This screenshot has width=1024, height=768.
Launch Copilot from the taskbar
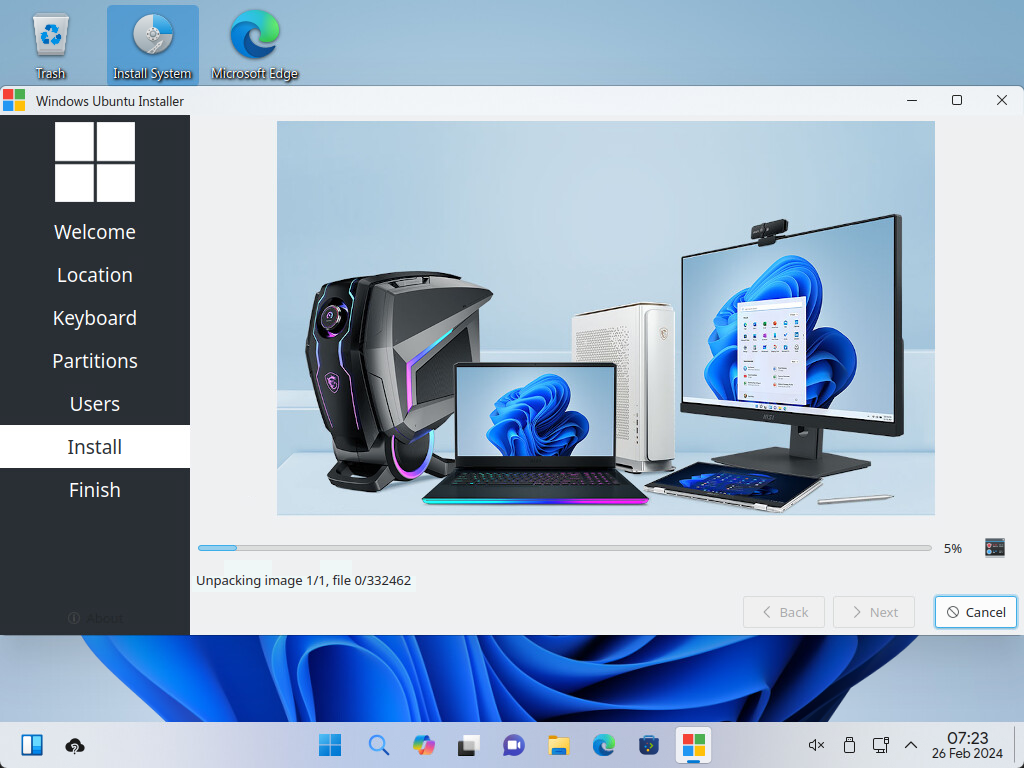coord(424,745)
